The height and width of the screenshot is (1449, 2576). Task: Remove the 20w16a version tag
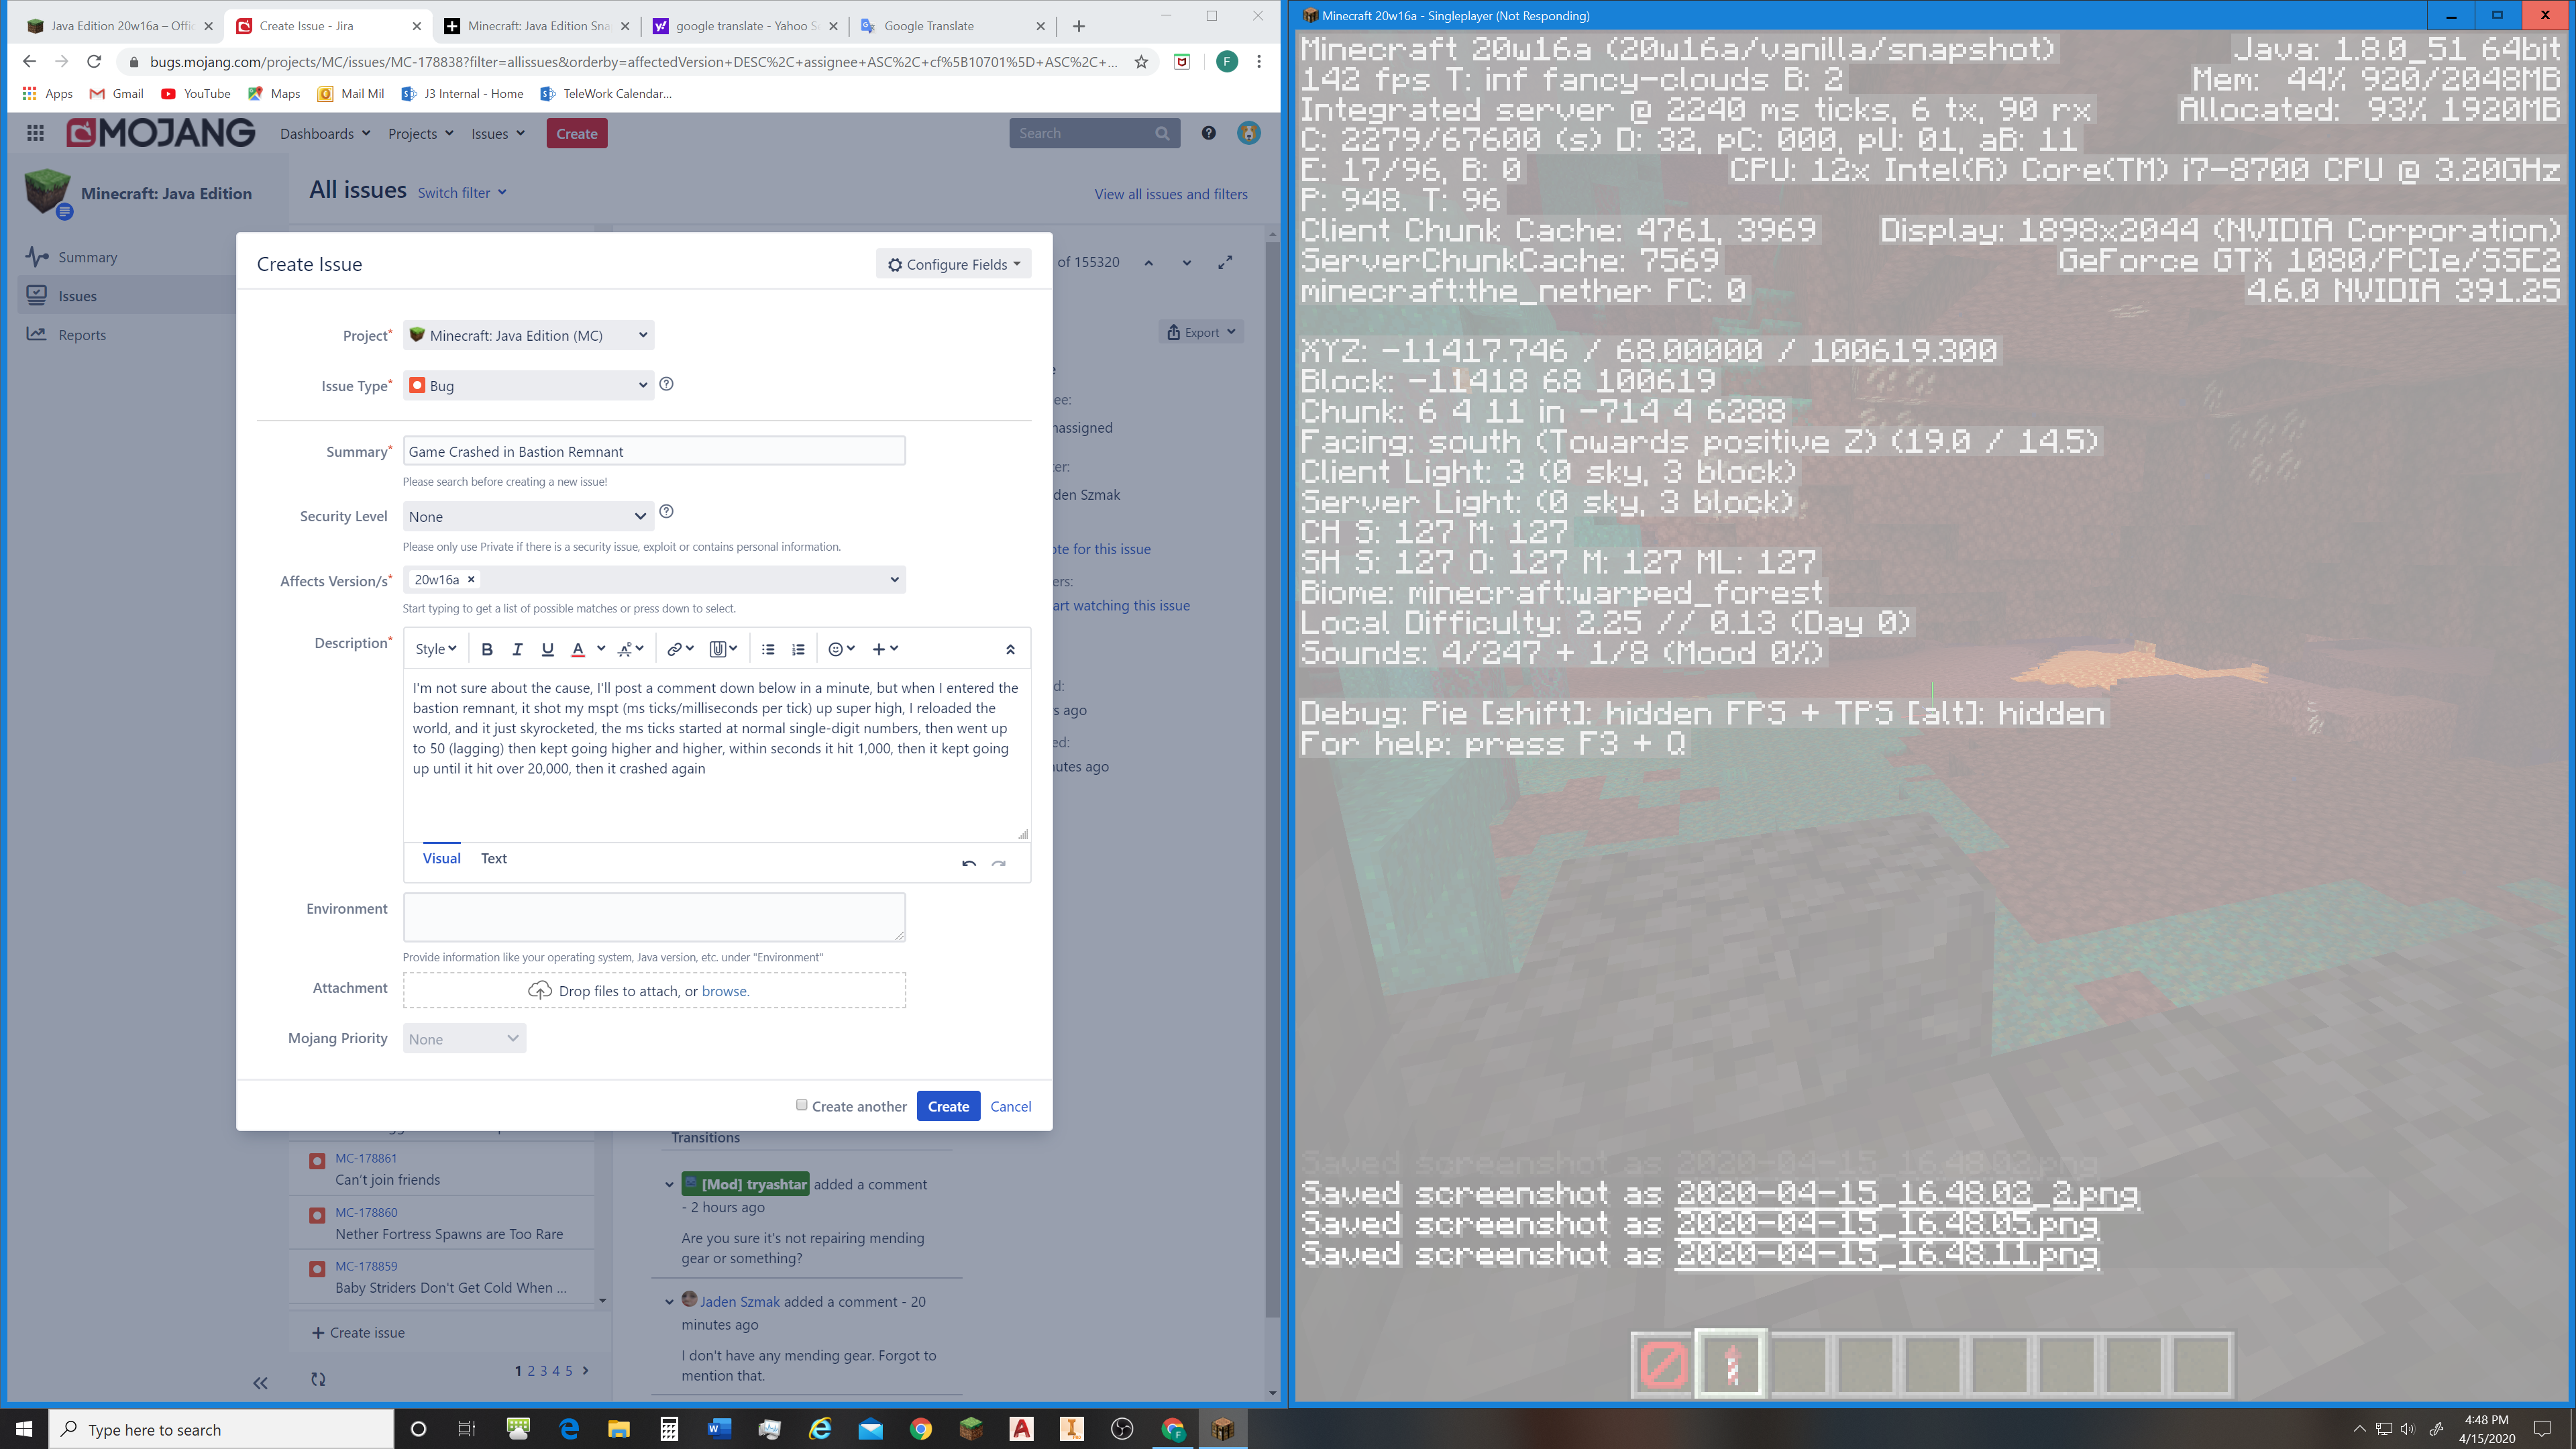[x=471, y=579]
